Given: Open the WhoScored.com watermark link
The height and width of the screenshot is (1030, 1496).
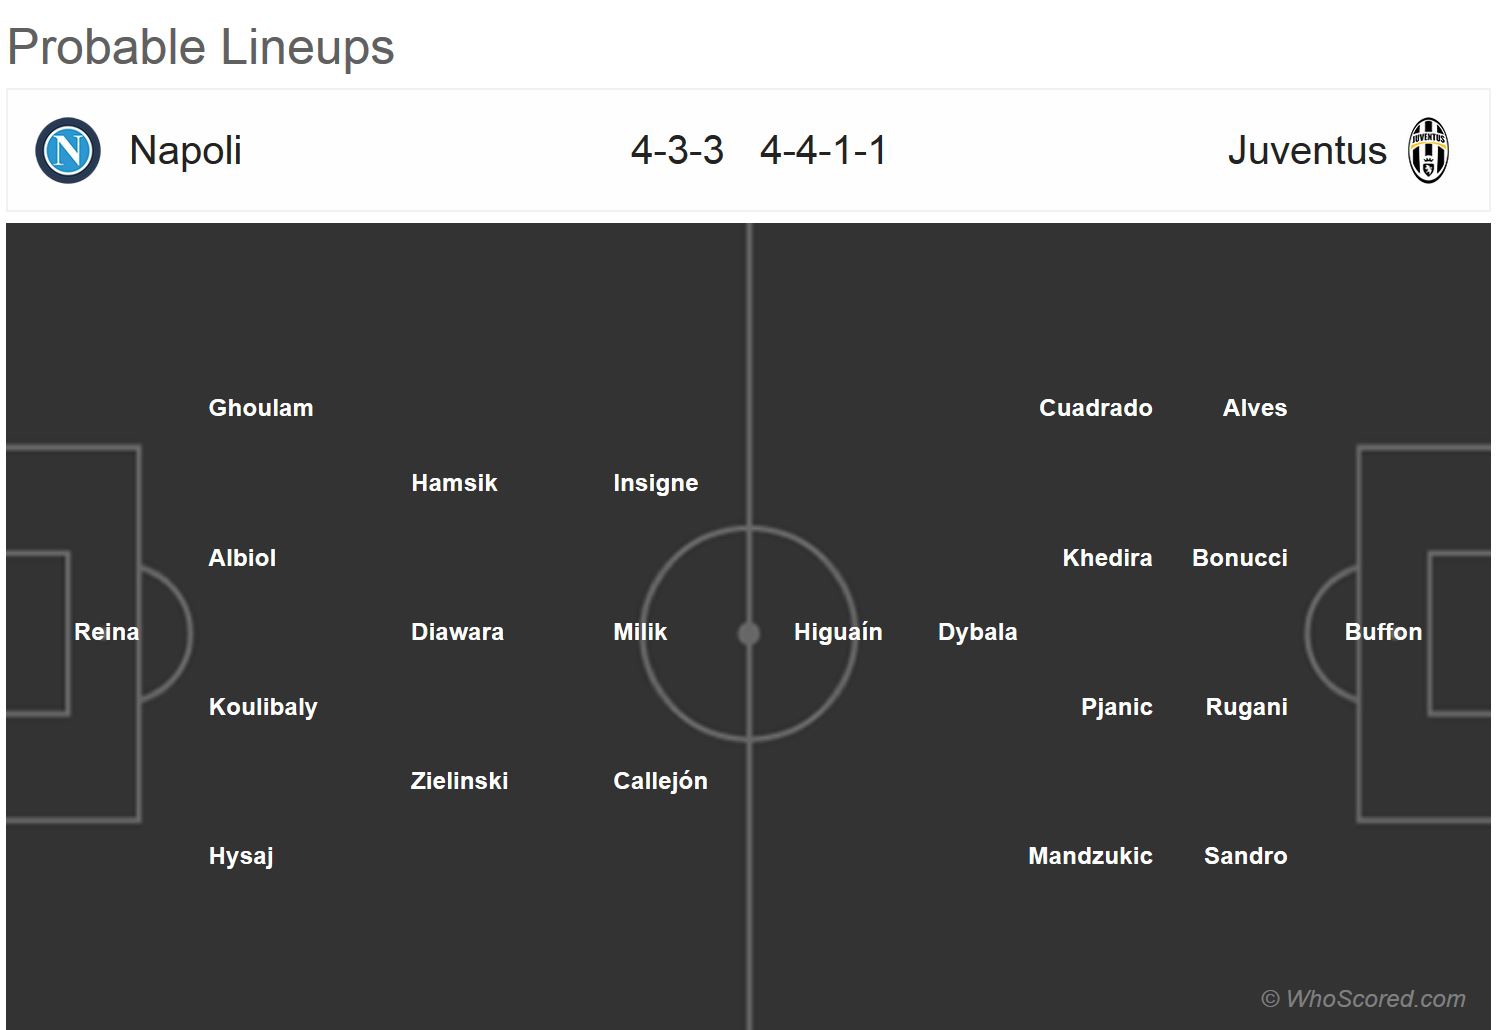Looking at the screenshot, I should click(1363, 998).
